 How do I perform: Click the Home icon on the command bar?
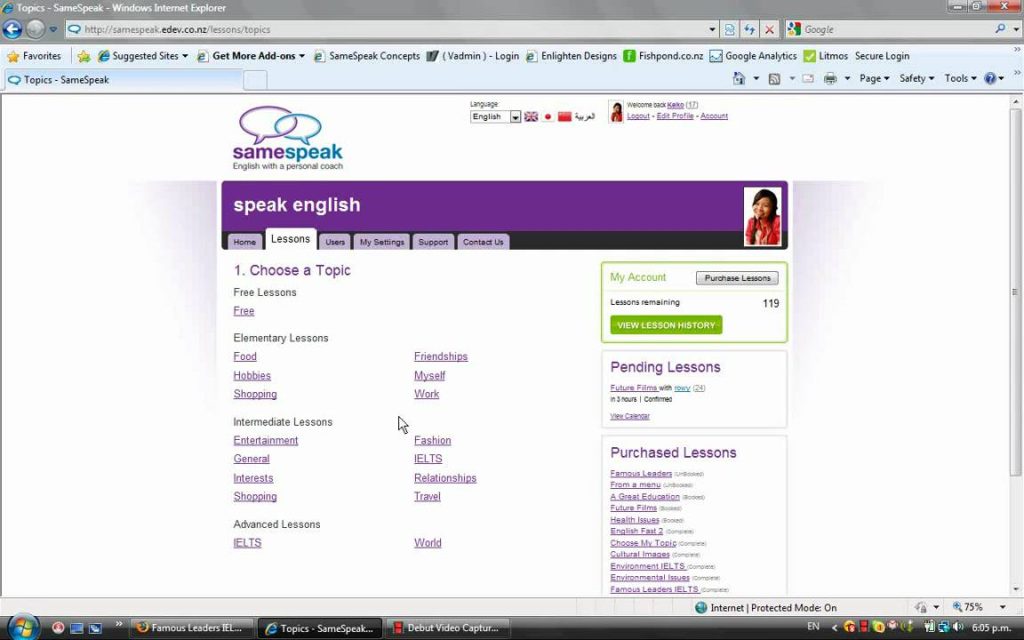[738, 78]
